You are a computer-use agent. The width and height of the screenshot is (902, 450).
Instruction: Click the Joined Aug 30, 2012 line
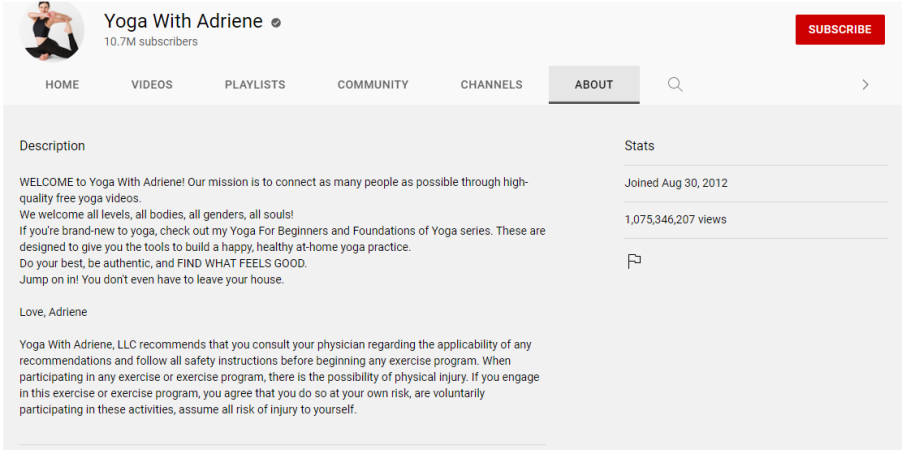(676, 183)
